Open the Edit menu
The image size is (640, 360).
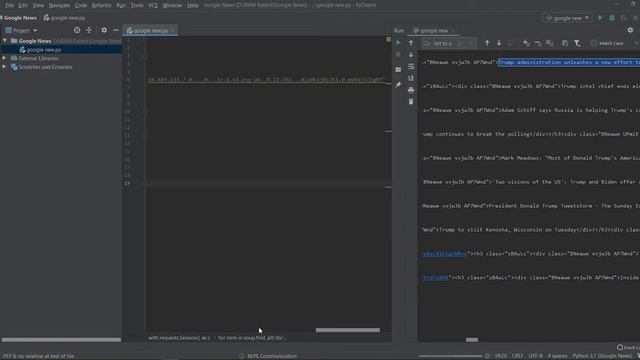pos(23,5)
